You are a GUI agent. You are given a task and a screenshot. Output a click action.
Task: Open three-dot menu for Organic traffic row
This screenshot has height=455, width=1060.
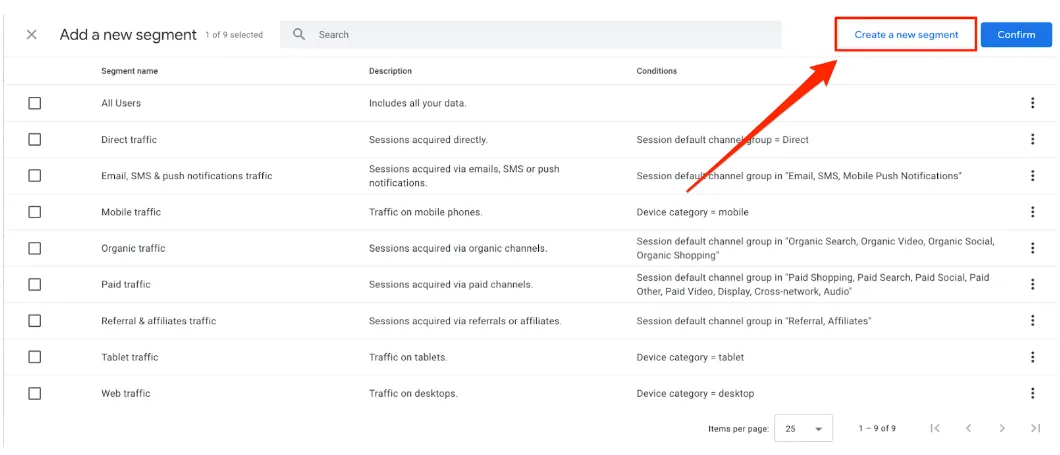coord(1032,248)
